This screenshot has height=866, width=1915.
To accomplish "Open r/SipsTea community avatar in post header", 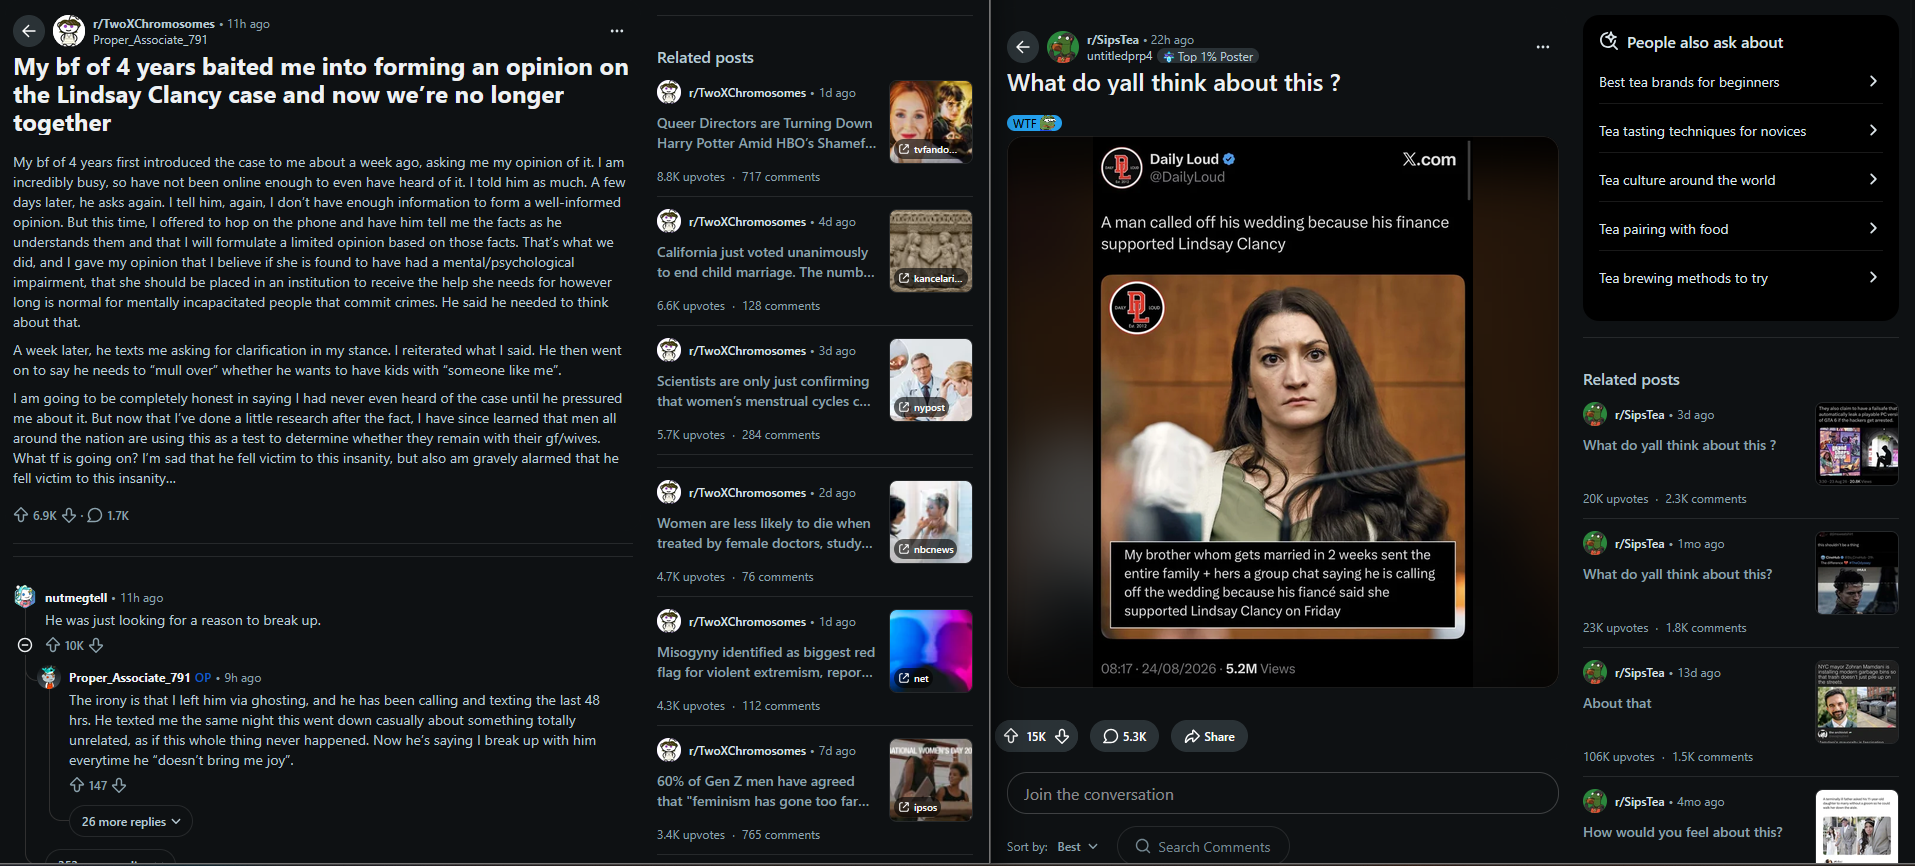I will coord(1063,46).
